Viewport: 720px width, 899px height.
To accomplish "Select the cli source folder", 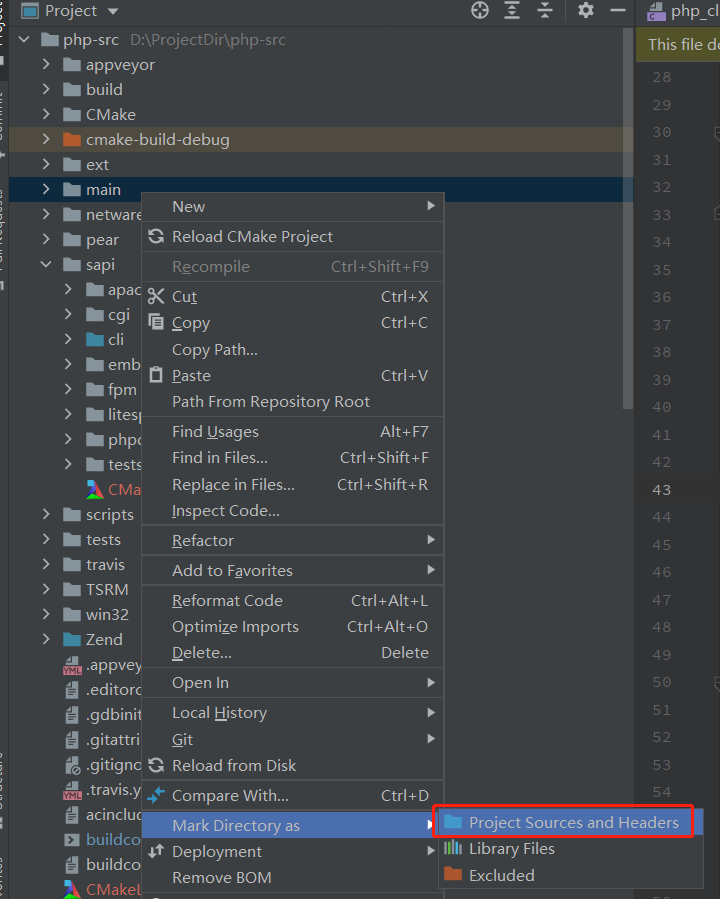I will coord(105,339).
